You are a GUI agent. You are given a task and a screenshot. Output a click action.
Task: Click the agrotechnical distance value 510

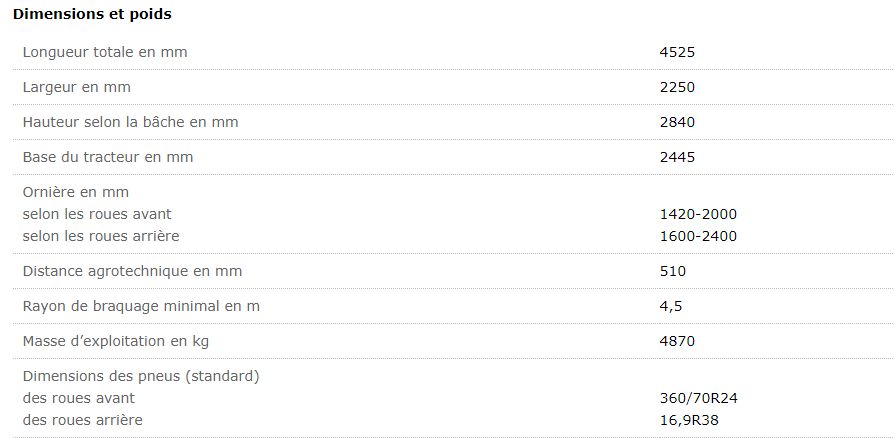point(673,271)
